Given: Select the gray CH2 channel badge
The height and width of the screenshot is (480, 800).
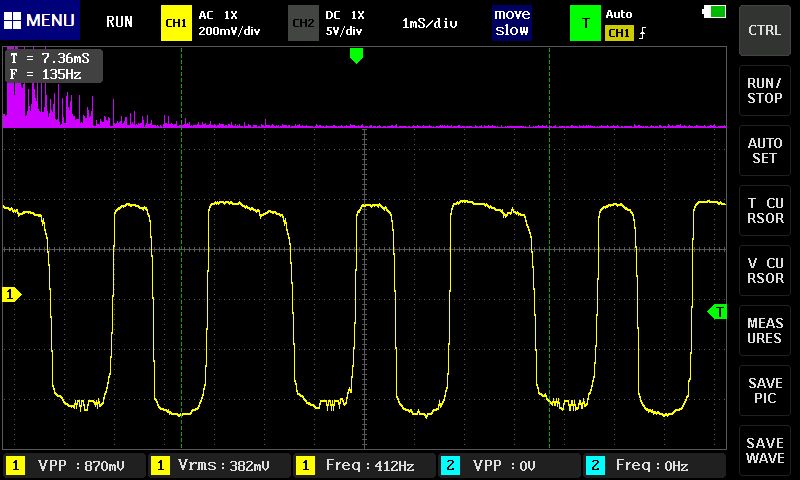Looking at the screenshot, I should pos(302,23).
